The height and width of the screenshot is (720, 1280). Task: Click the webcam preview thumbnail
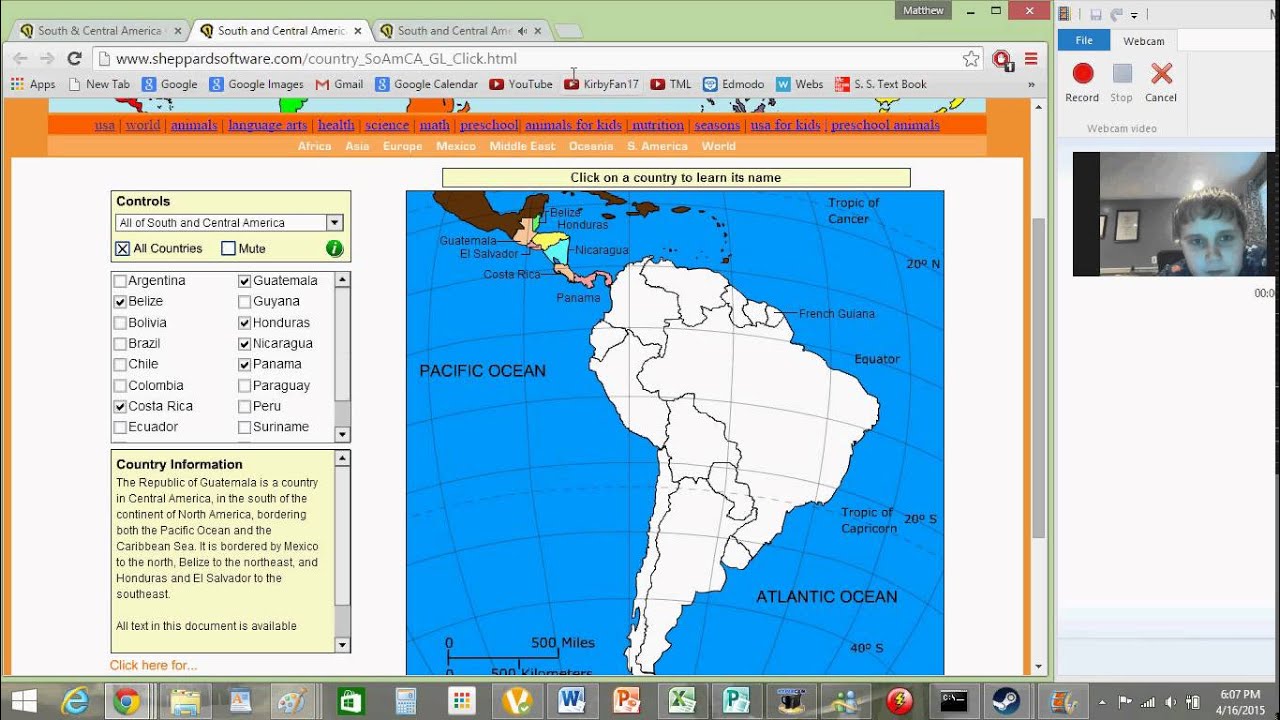tap(1175, 214)
